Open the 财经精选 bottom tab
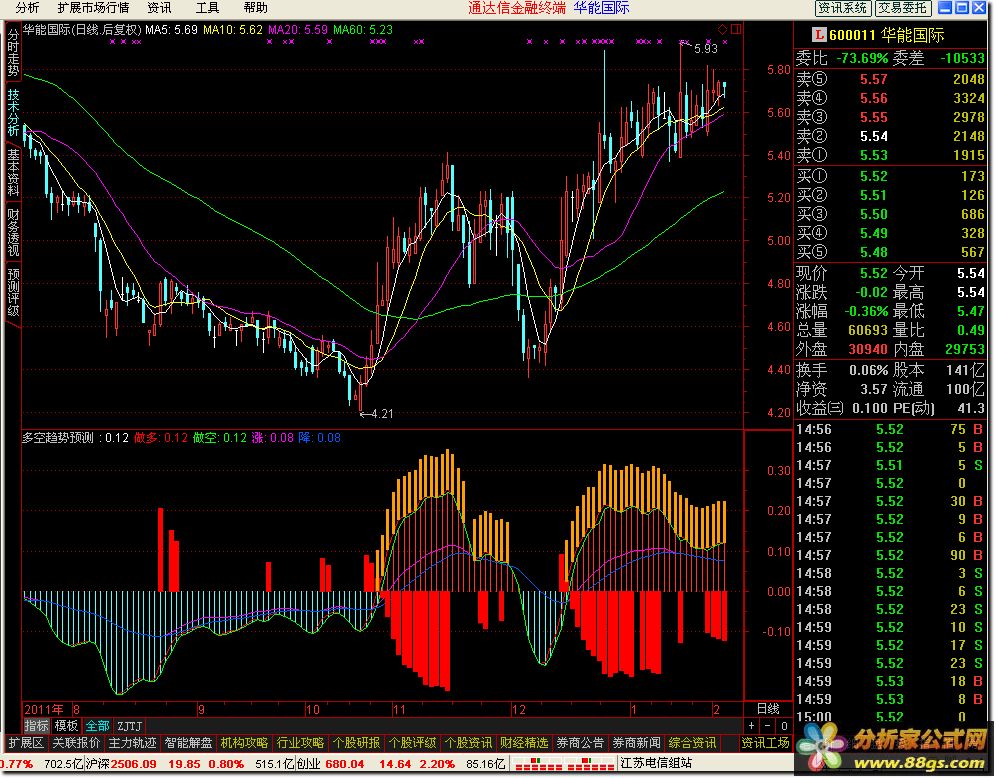Viewport: 996px width, 778px height. (x=524, y=742)
